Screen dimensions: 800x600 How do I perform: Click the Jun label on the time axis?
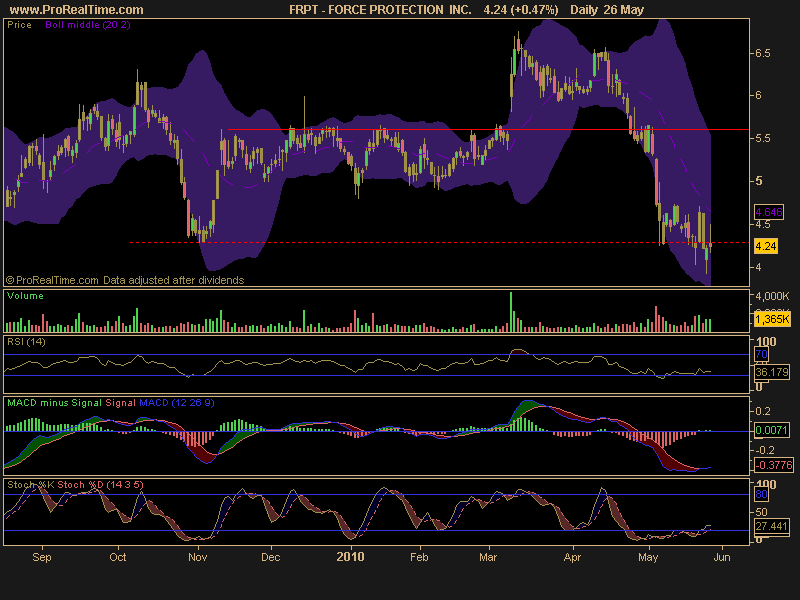(722, 557)
